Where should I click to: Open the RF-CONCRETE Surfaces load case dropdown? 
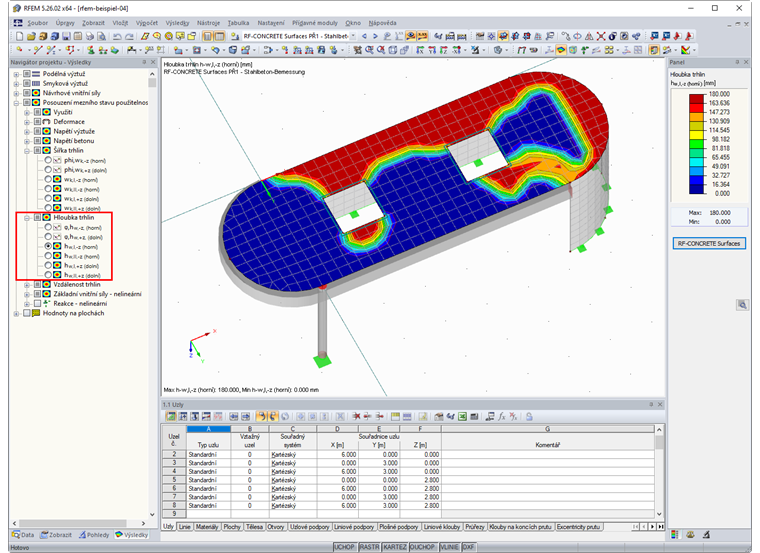click(x=353, y=36)
